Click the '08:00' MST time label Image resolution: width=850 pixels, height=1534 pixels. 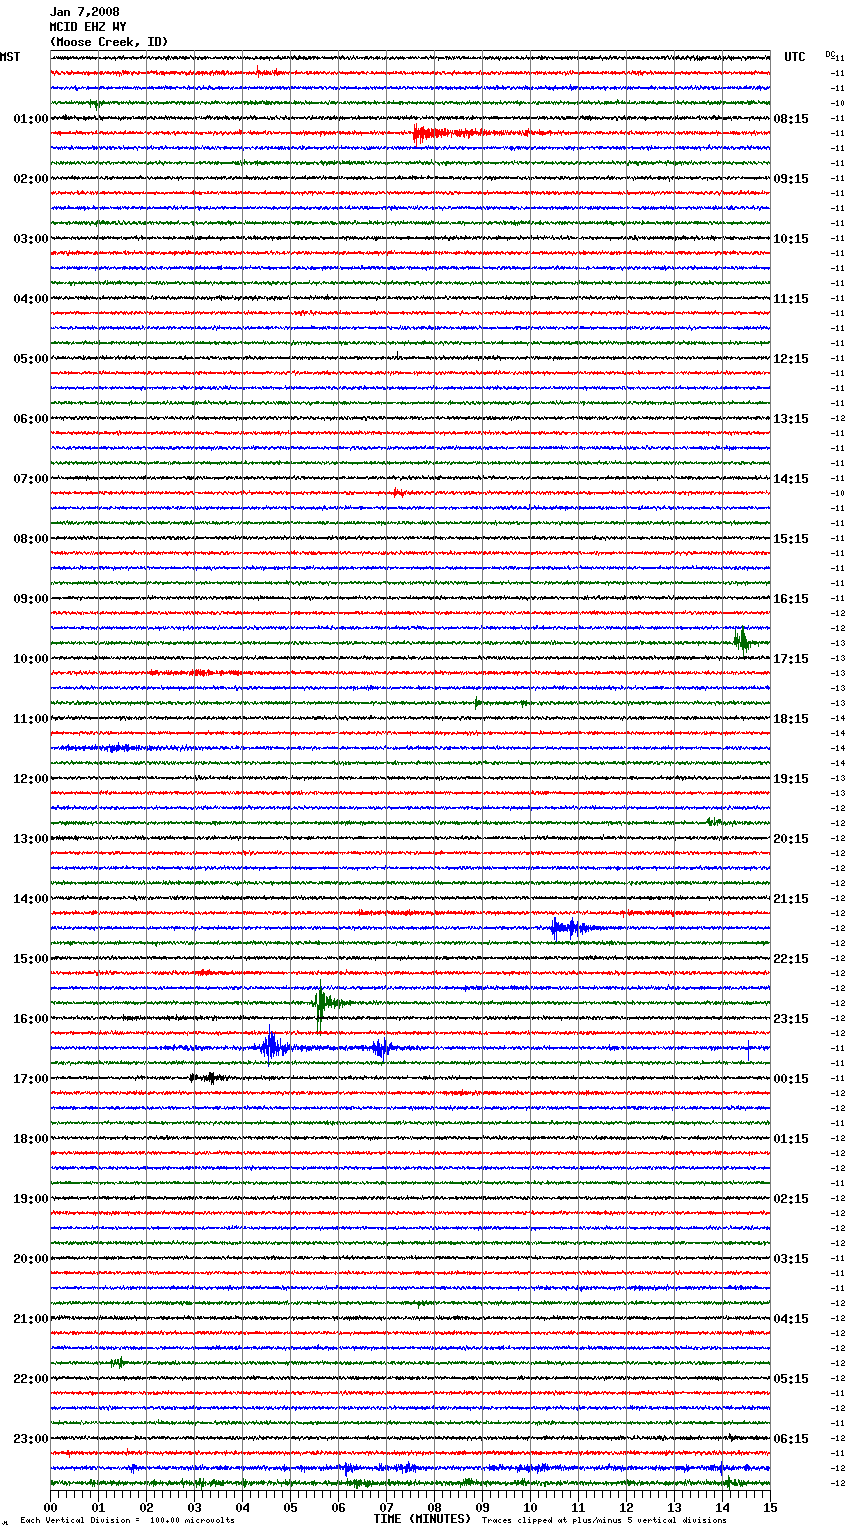tap(31, 539)
